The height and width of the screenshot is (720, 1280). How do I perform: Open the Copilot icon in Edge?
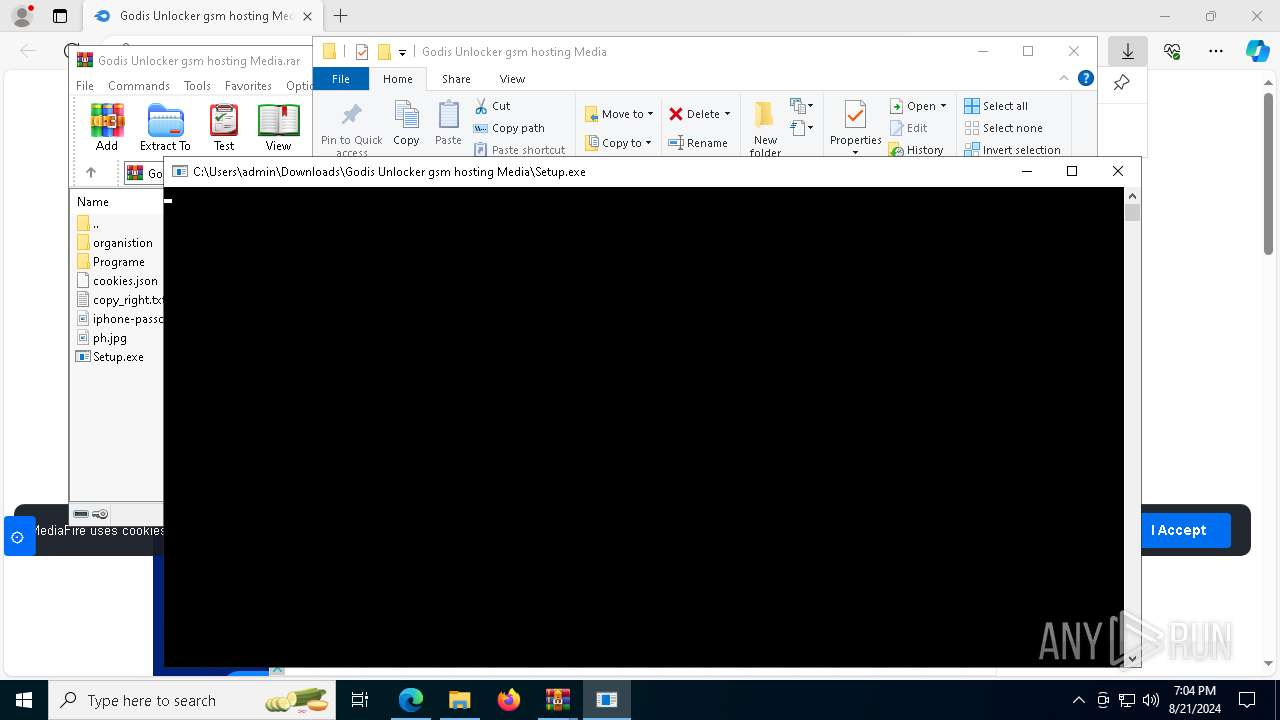(1258, 51)
